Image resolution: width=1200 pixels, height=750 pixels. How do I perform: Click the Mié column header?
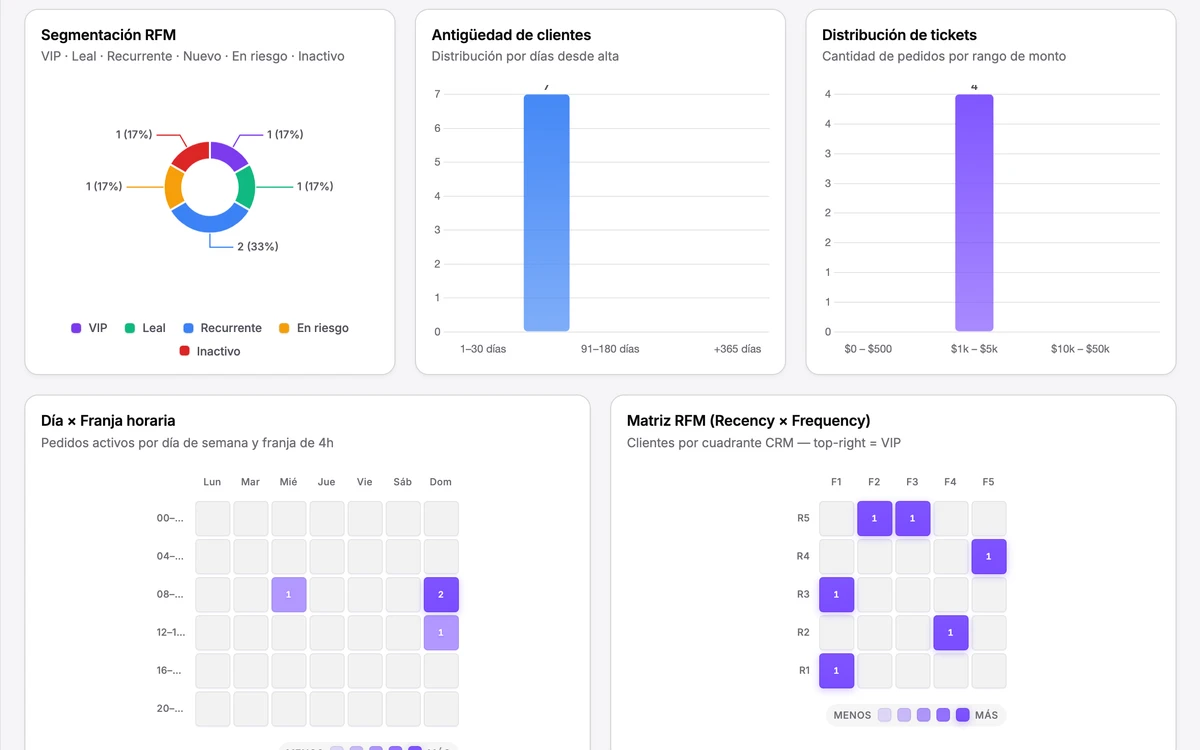pos(289,482)
